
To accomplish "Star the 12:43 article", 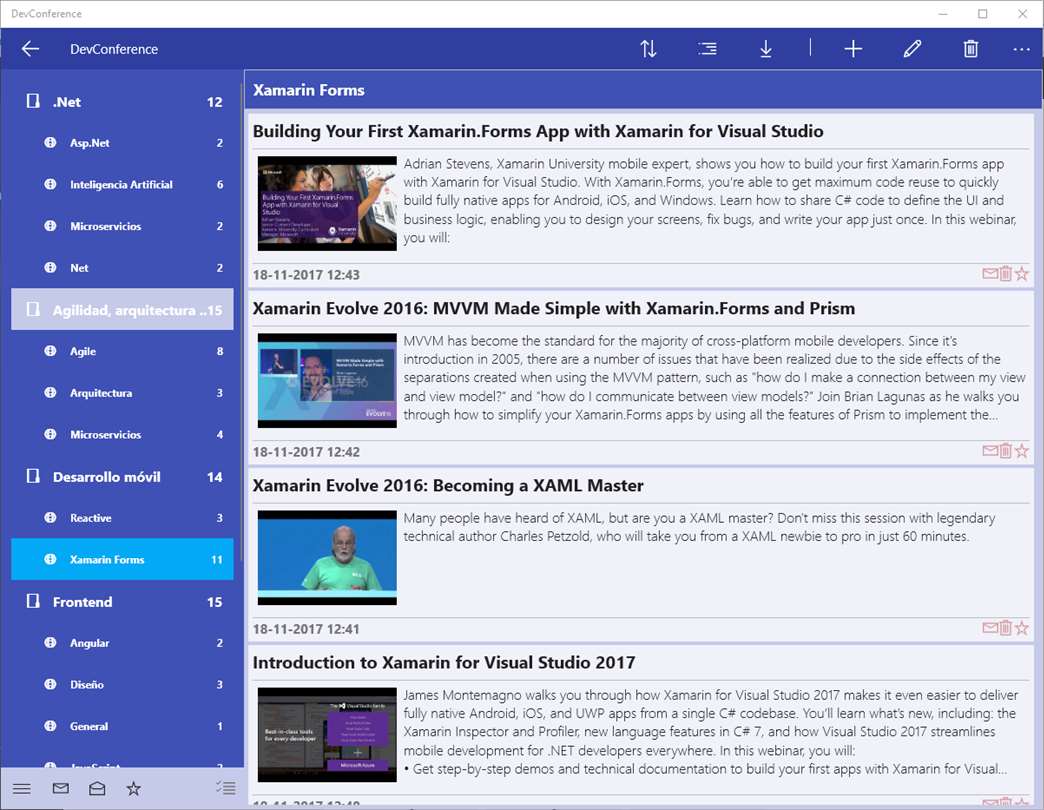I will point(1021,274).
